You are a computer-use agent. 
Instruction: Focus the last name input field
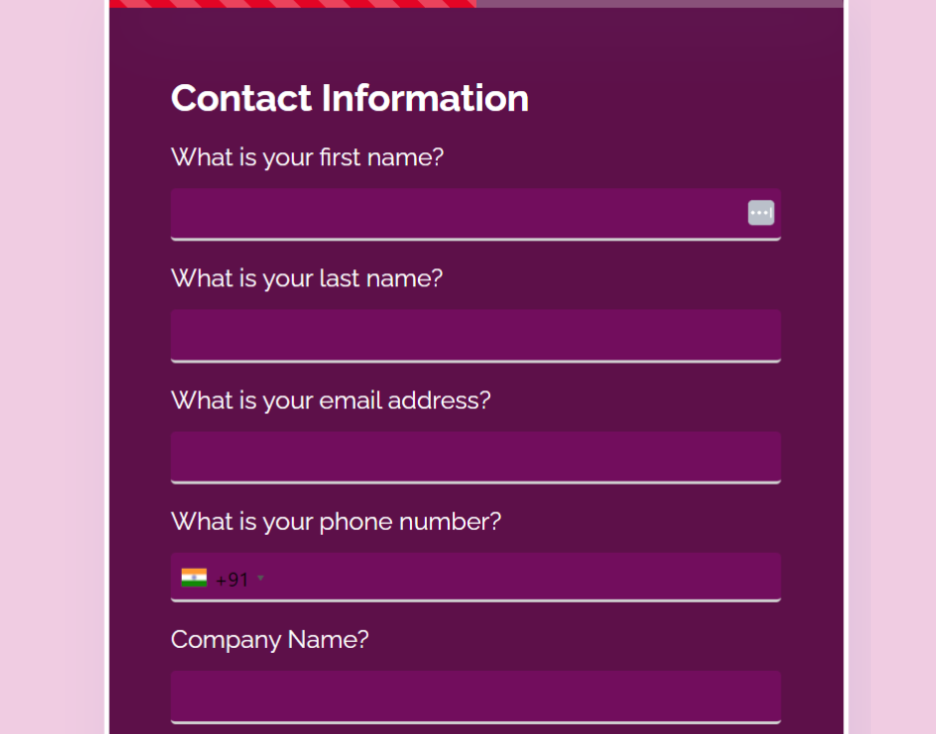click(476, 335)
